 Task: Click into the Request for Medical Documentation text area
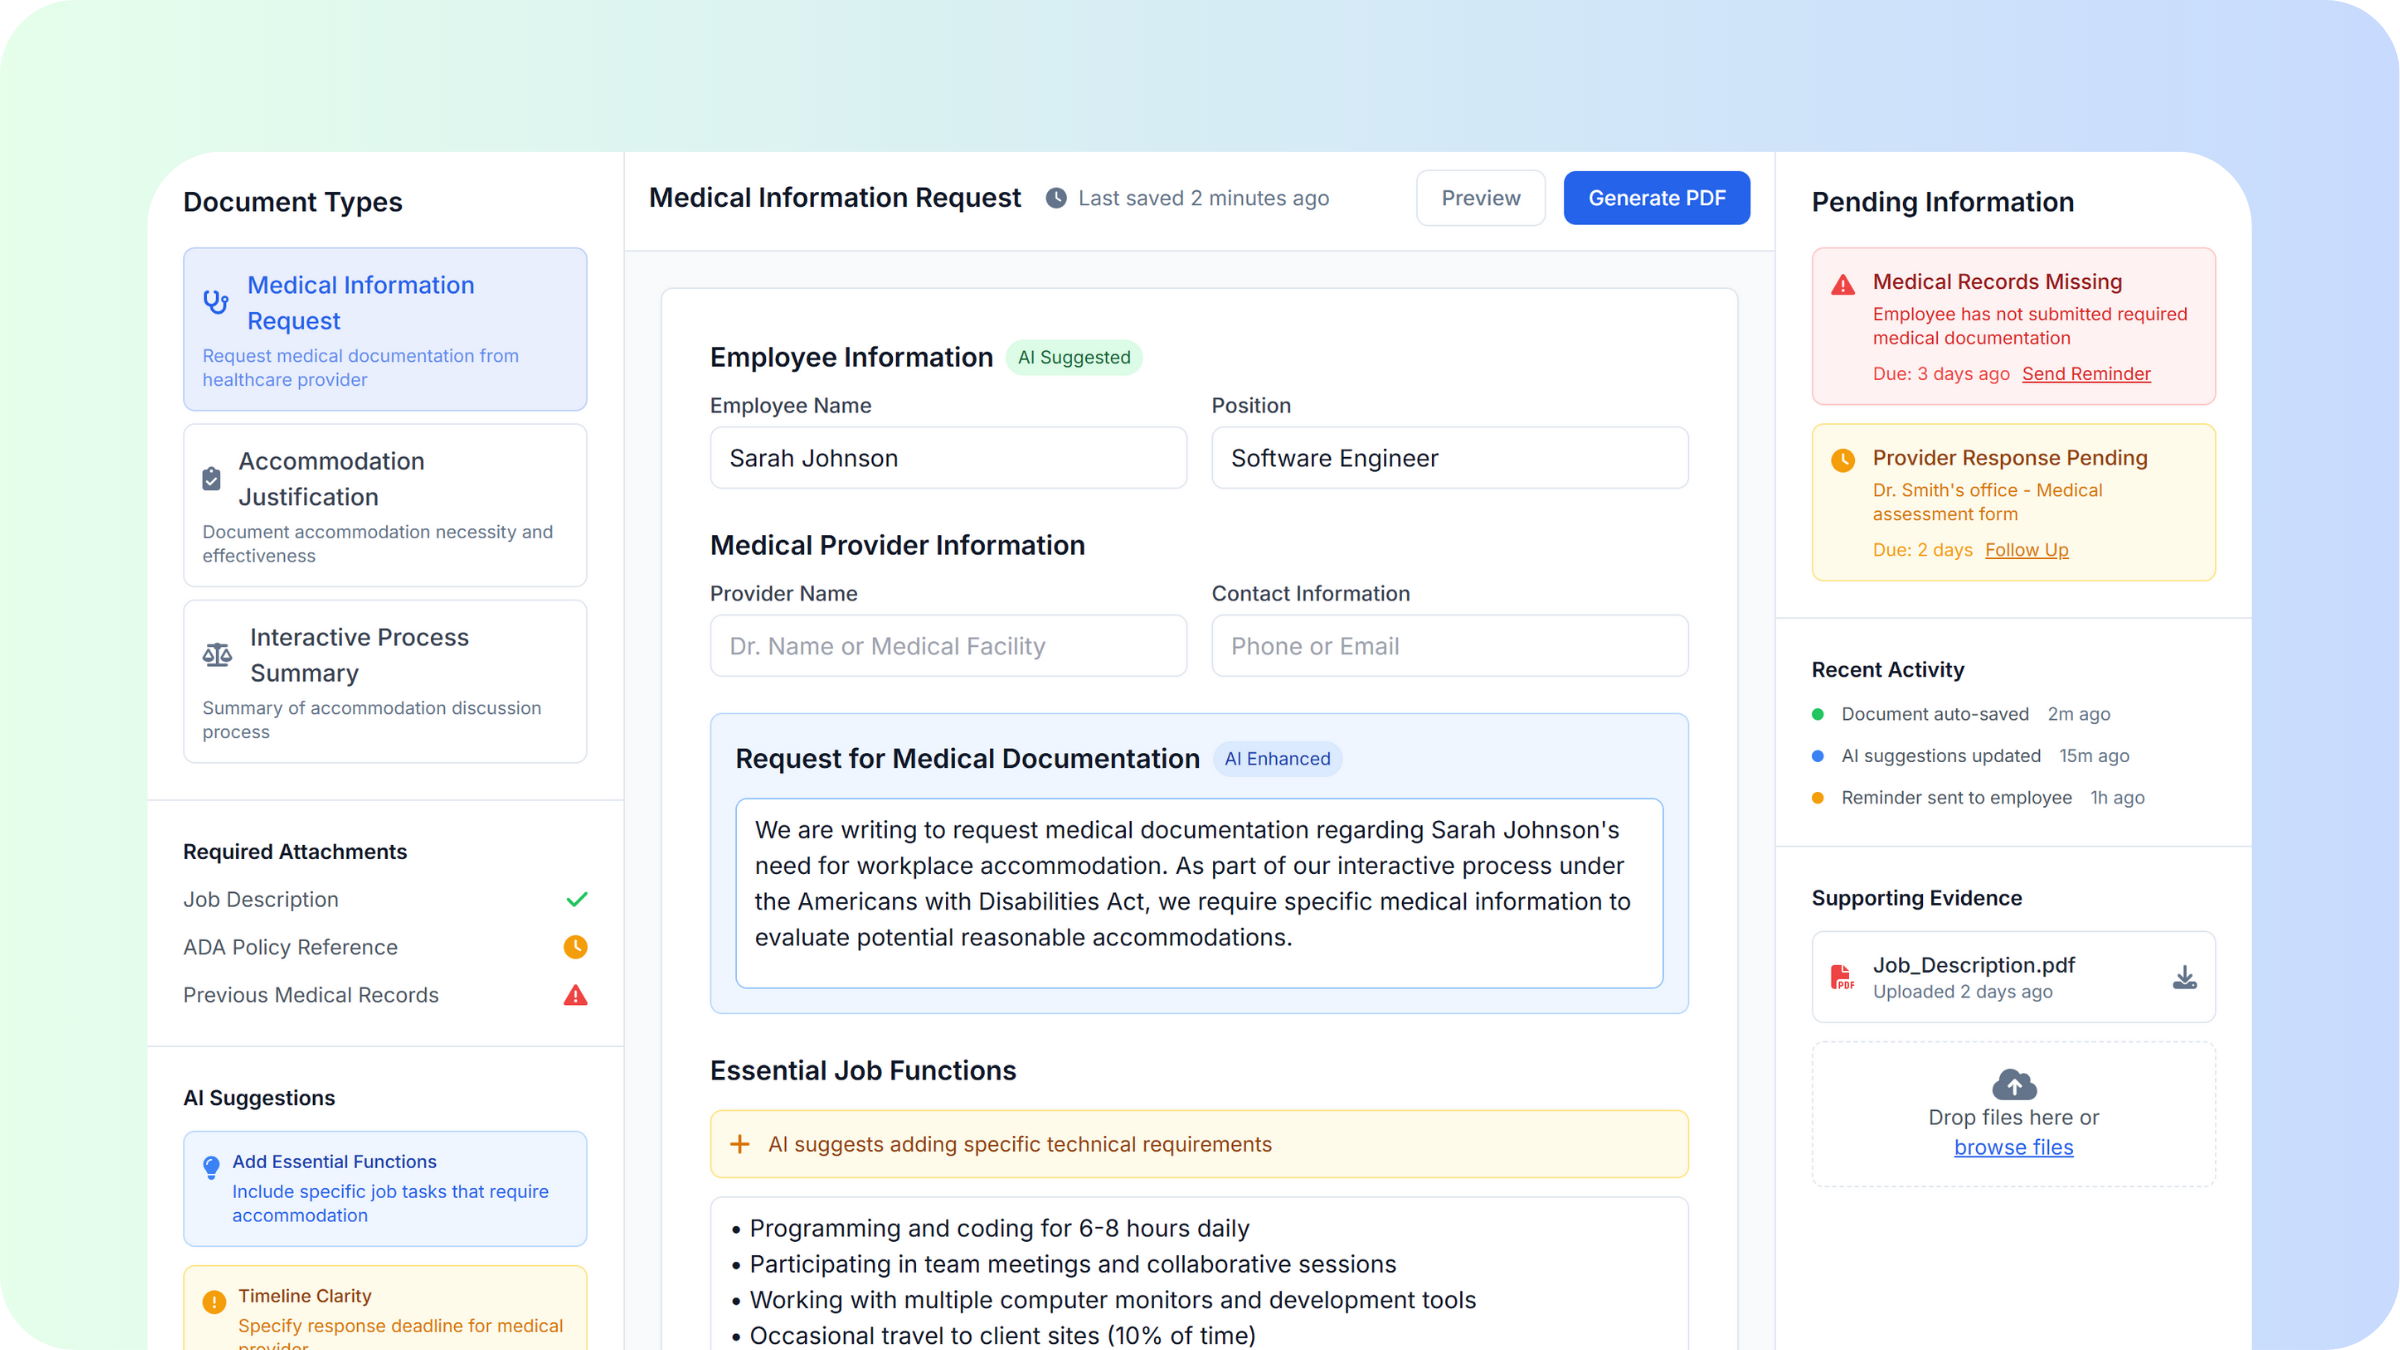(1199, 893)
